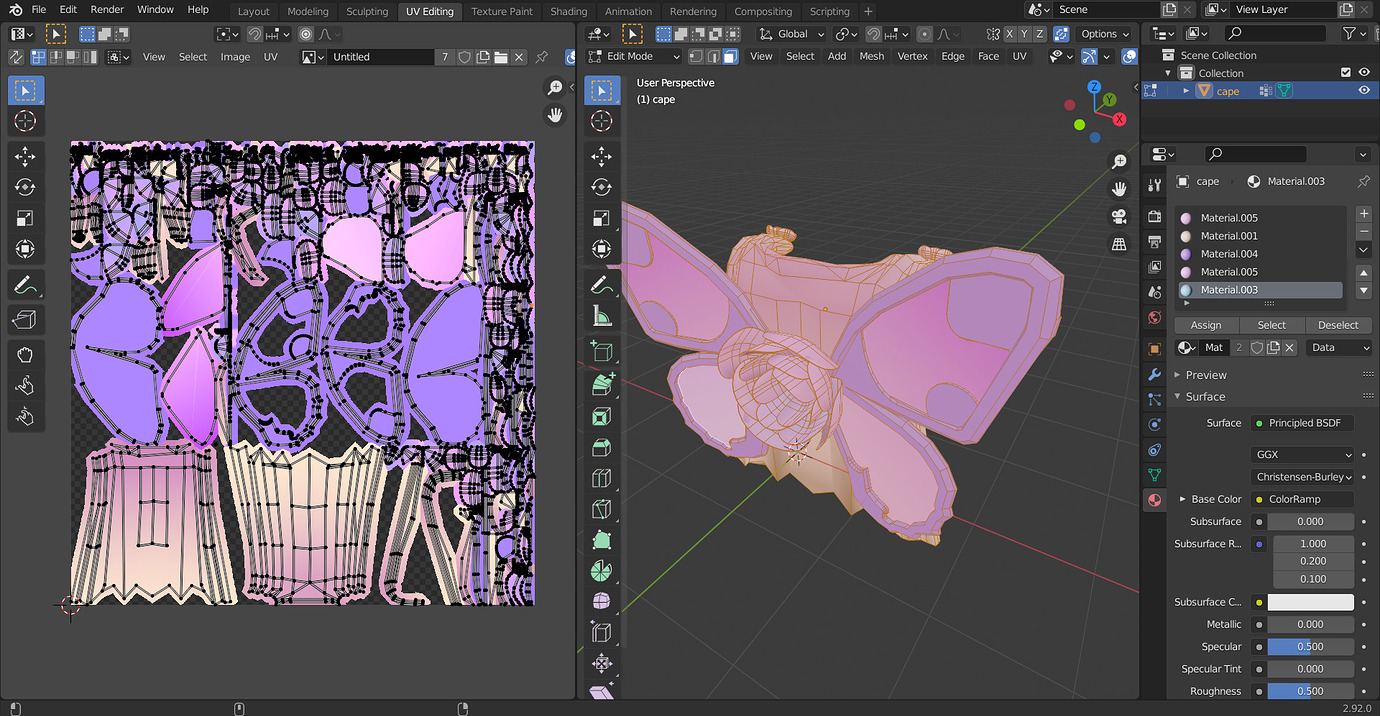The width and height of the screenshot is (1380, 716).
Task: Open the Render menu
Action: (x=107, y=9)
